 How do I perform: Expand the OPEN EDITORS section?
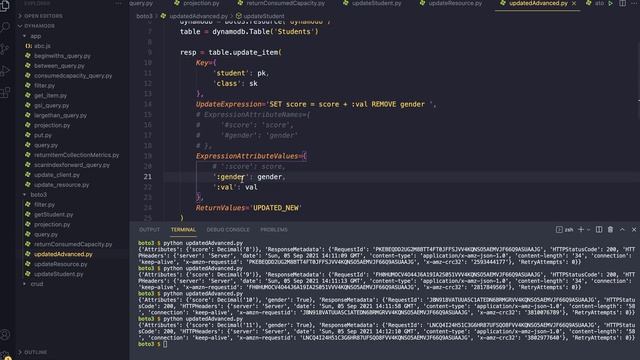tap(43, 16)
